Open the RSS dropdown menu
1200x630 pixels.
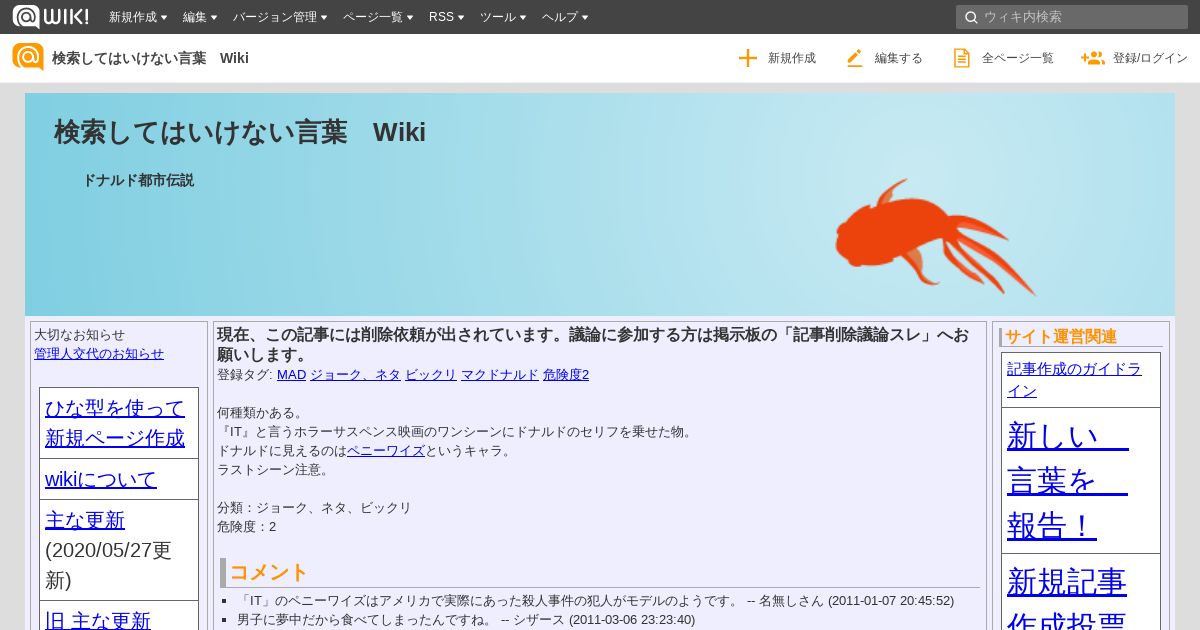click(x=446, y=17)
